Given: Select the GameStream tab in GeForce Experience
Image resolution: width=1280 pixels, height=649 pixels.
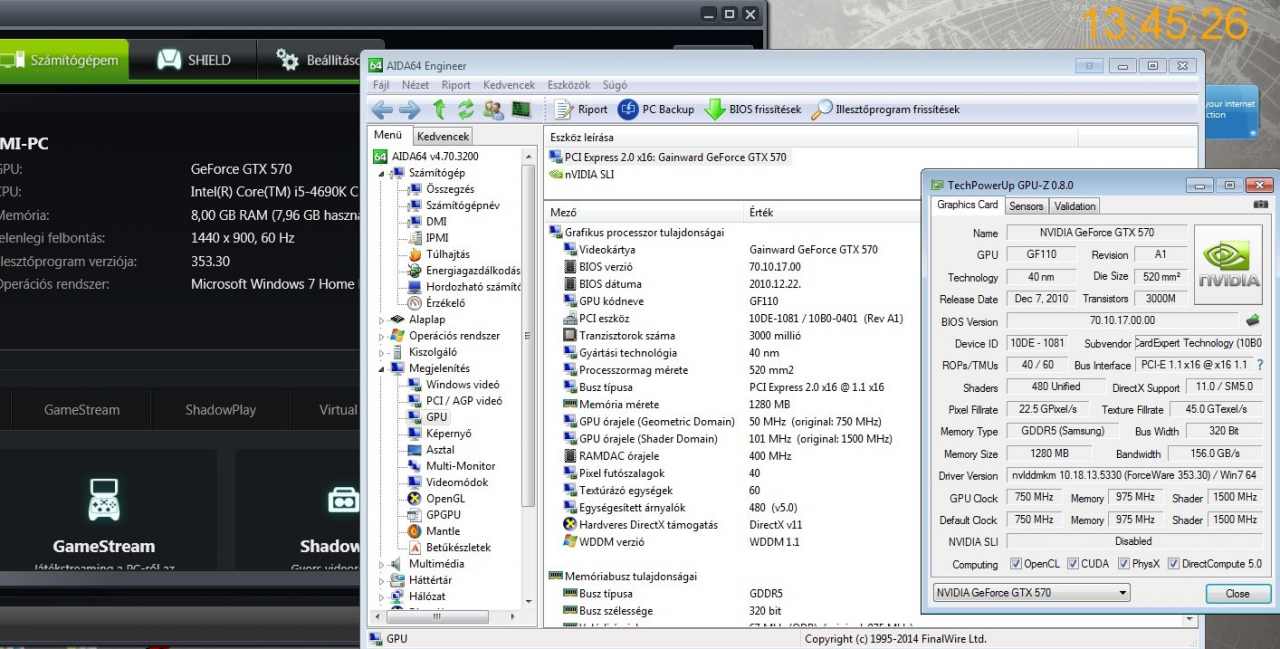Looking at the screenshot, I should coord(82,410).
